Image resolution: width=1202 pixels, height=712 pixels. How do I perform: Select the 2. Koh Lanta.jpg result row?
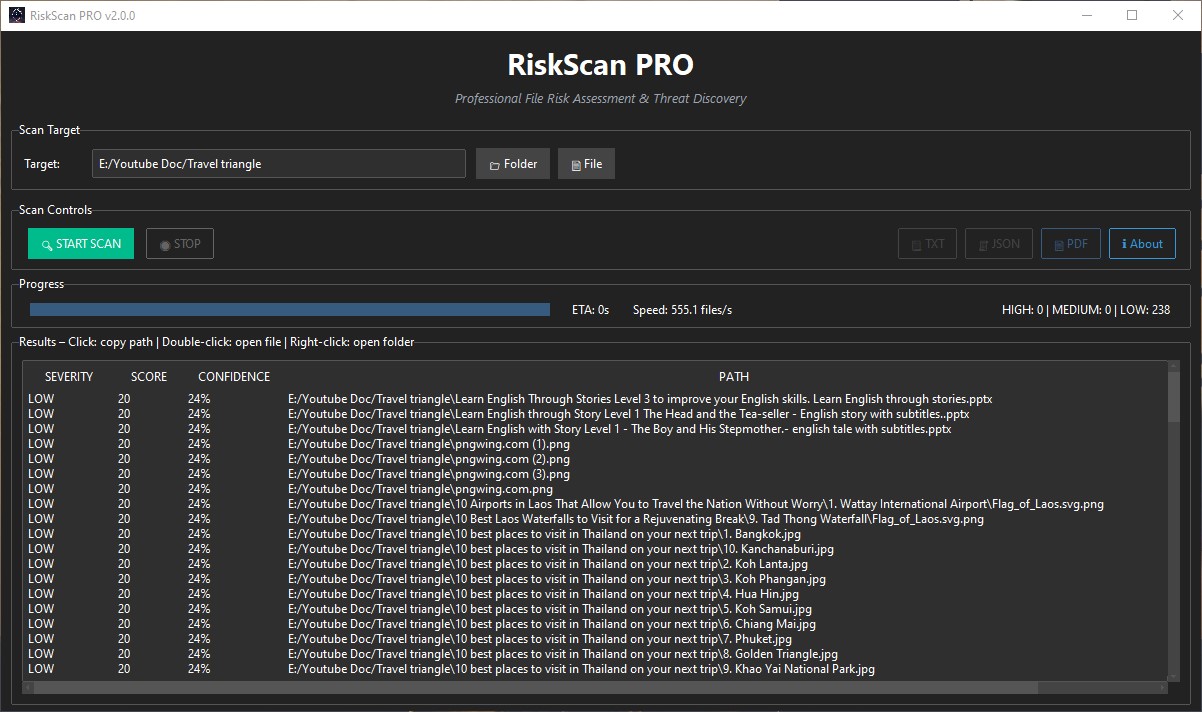click(595, 564)
